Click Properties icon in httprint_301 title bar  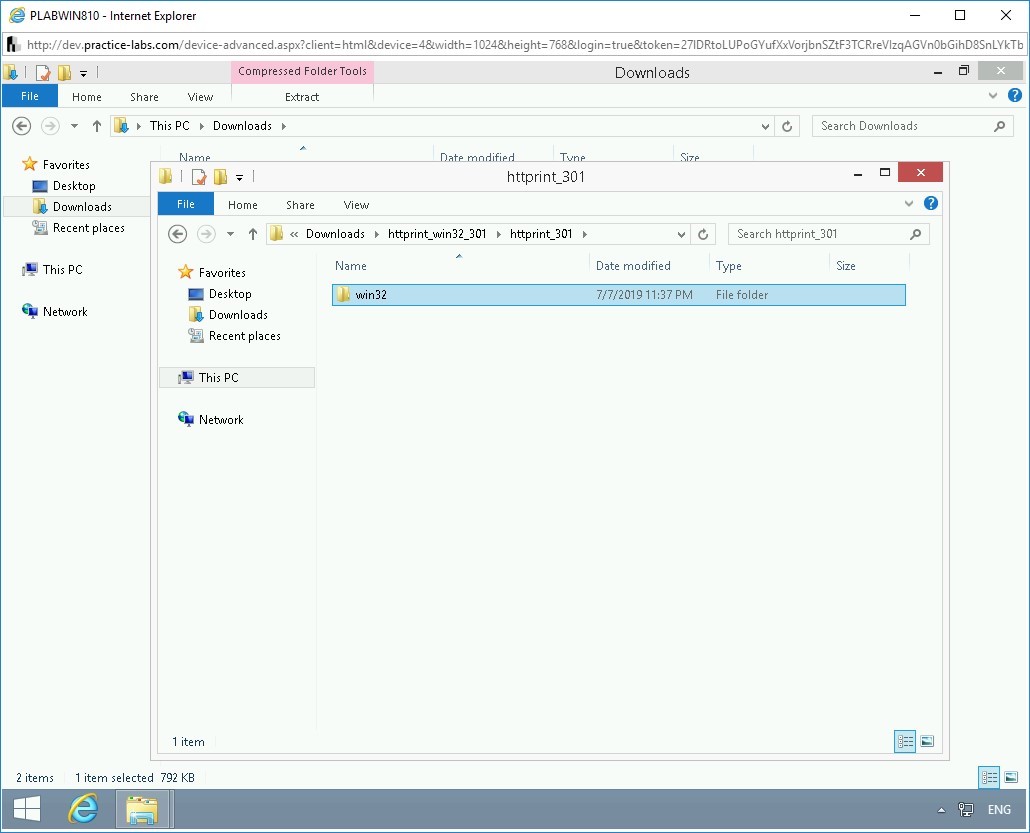point(199,177)
